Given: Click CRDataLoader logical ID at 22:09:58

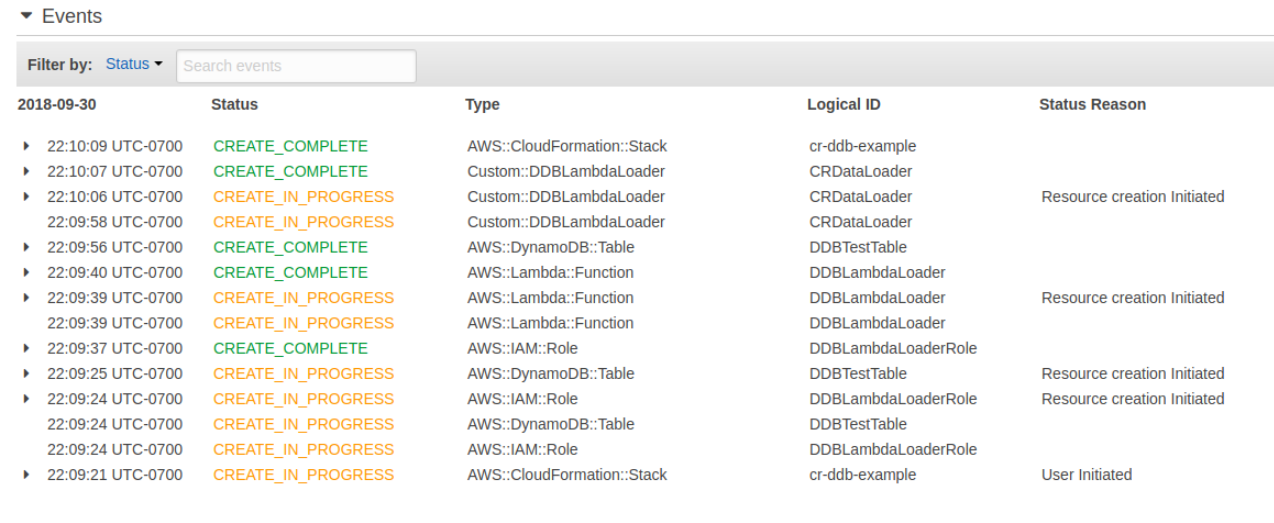Looking at the screenshot, I should tap(860, 222).
